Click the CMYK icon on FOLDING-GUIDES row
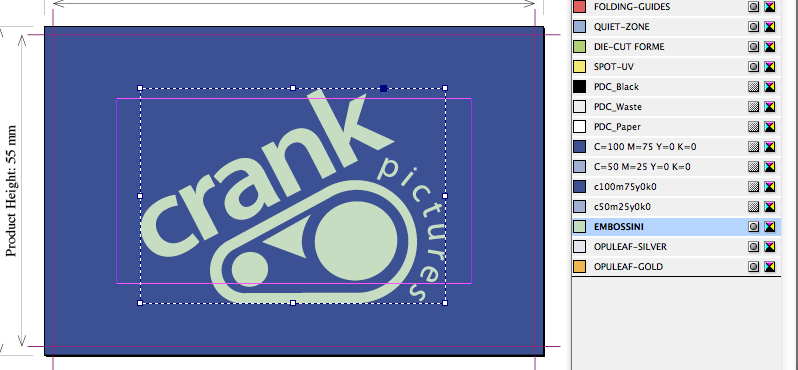The height and width of the screenshot is (370, 798). 770,7
